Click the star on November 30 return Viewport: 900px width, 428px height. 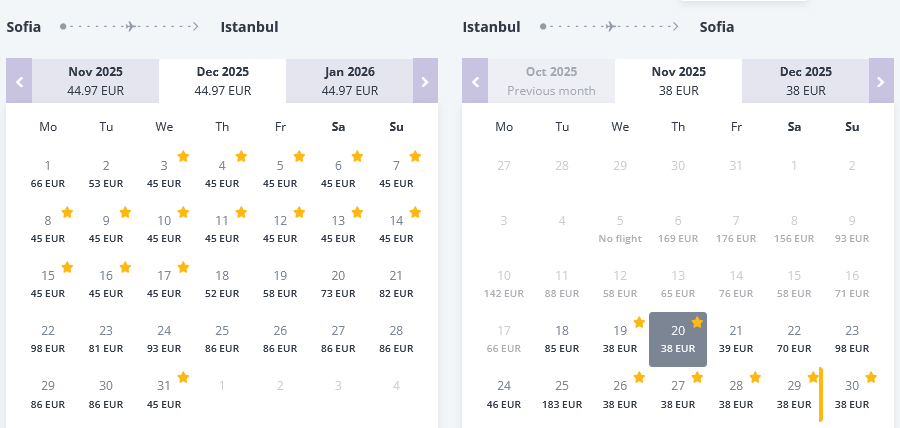point(871,377)
